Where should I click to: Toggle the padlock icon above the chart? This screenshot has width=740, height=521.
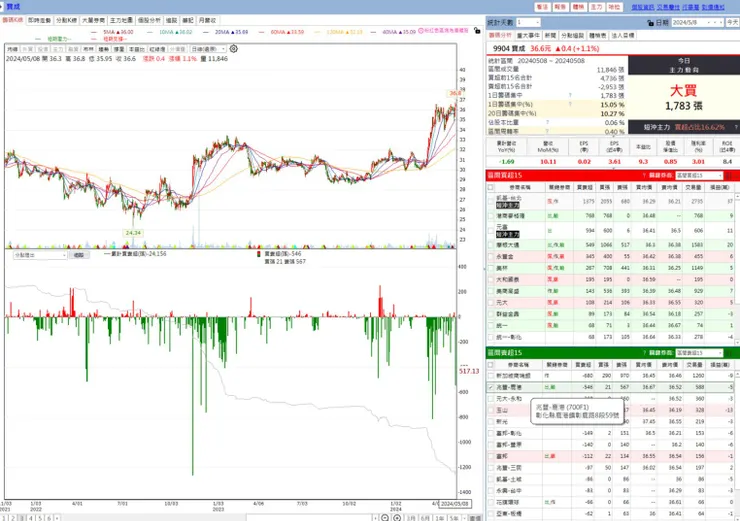click(477, 30)
